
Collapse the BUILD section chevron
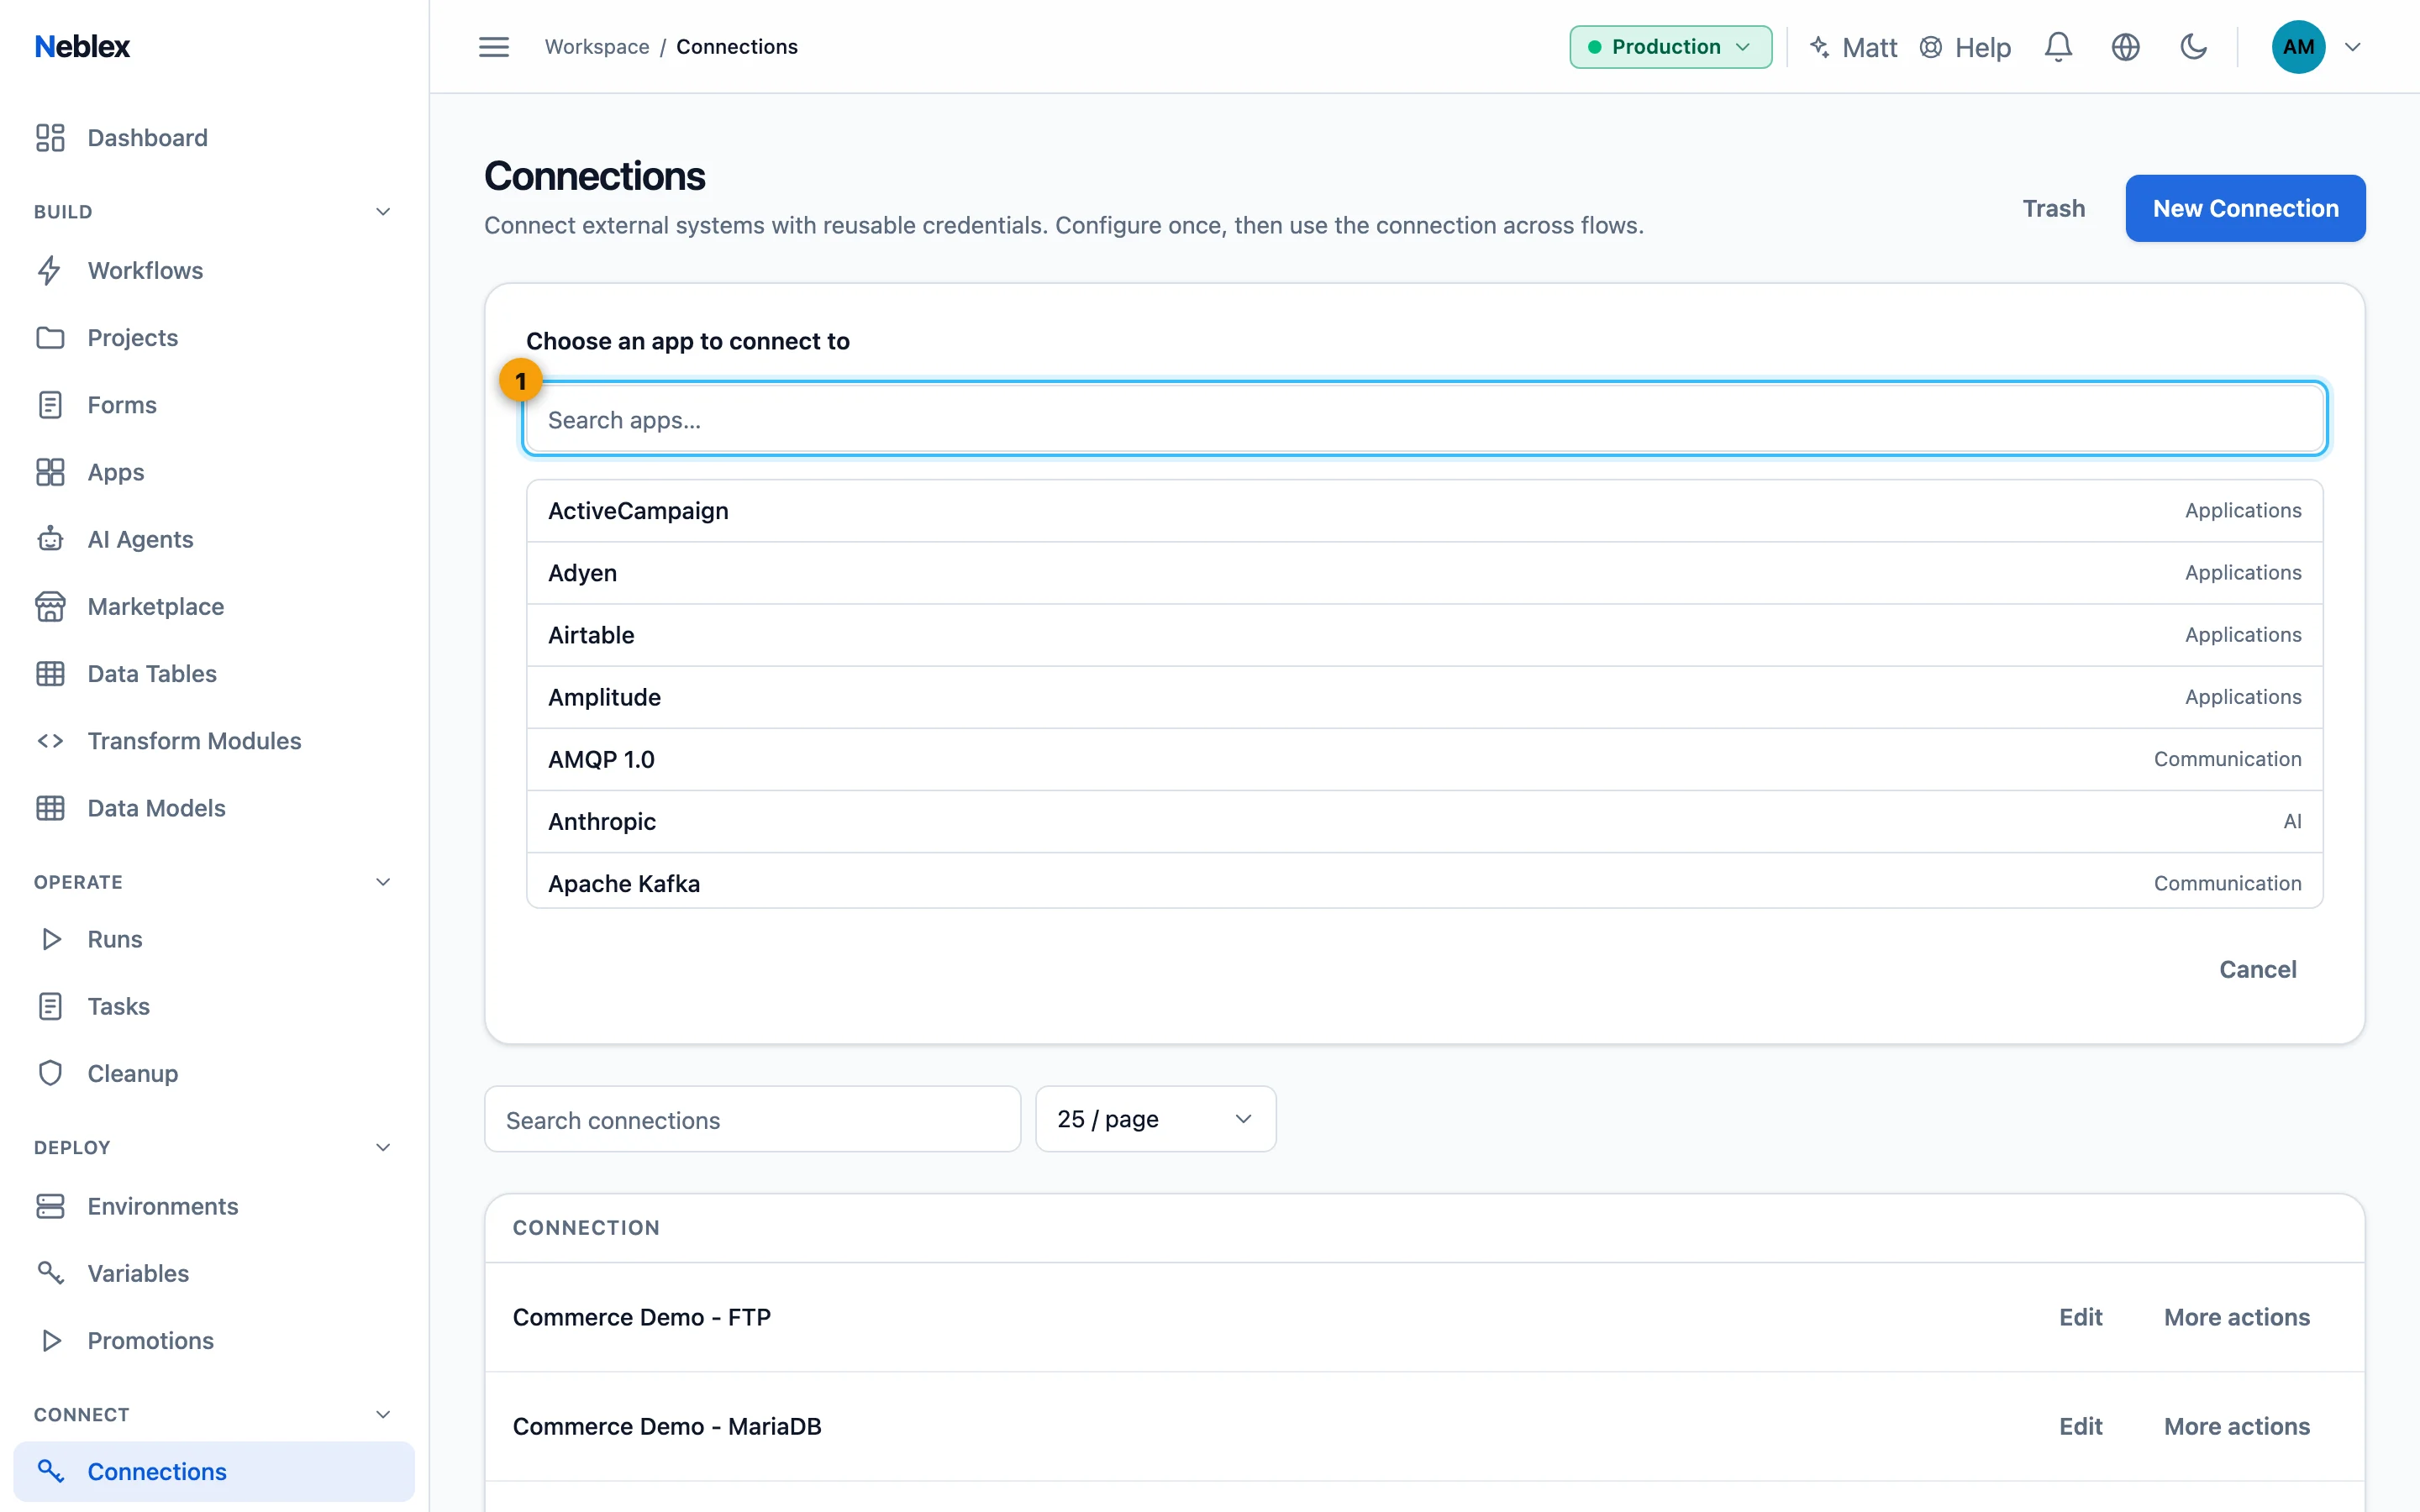click(x=382, y=211)
